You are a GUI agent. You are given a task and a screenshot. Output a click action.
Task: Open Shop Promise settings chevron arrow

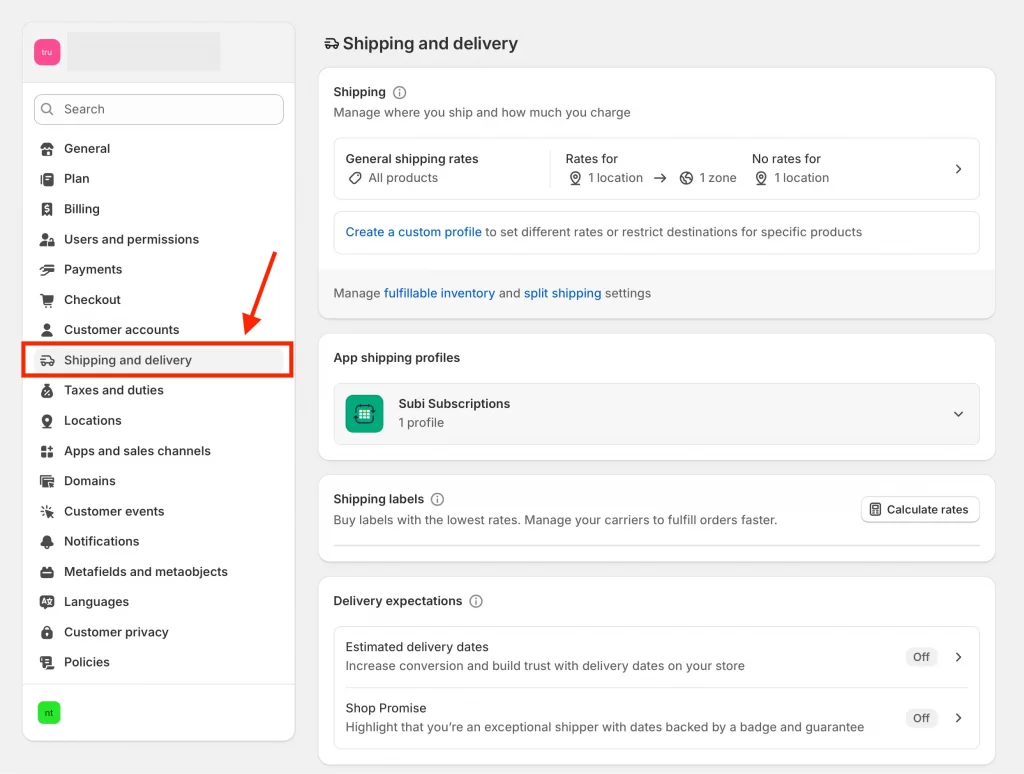tap(958, 718)
